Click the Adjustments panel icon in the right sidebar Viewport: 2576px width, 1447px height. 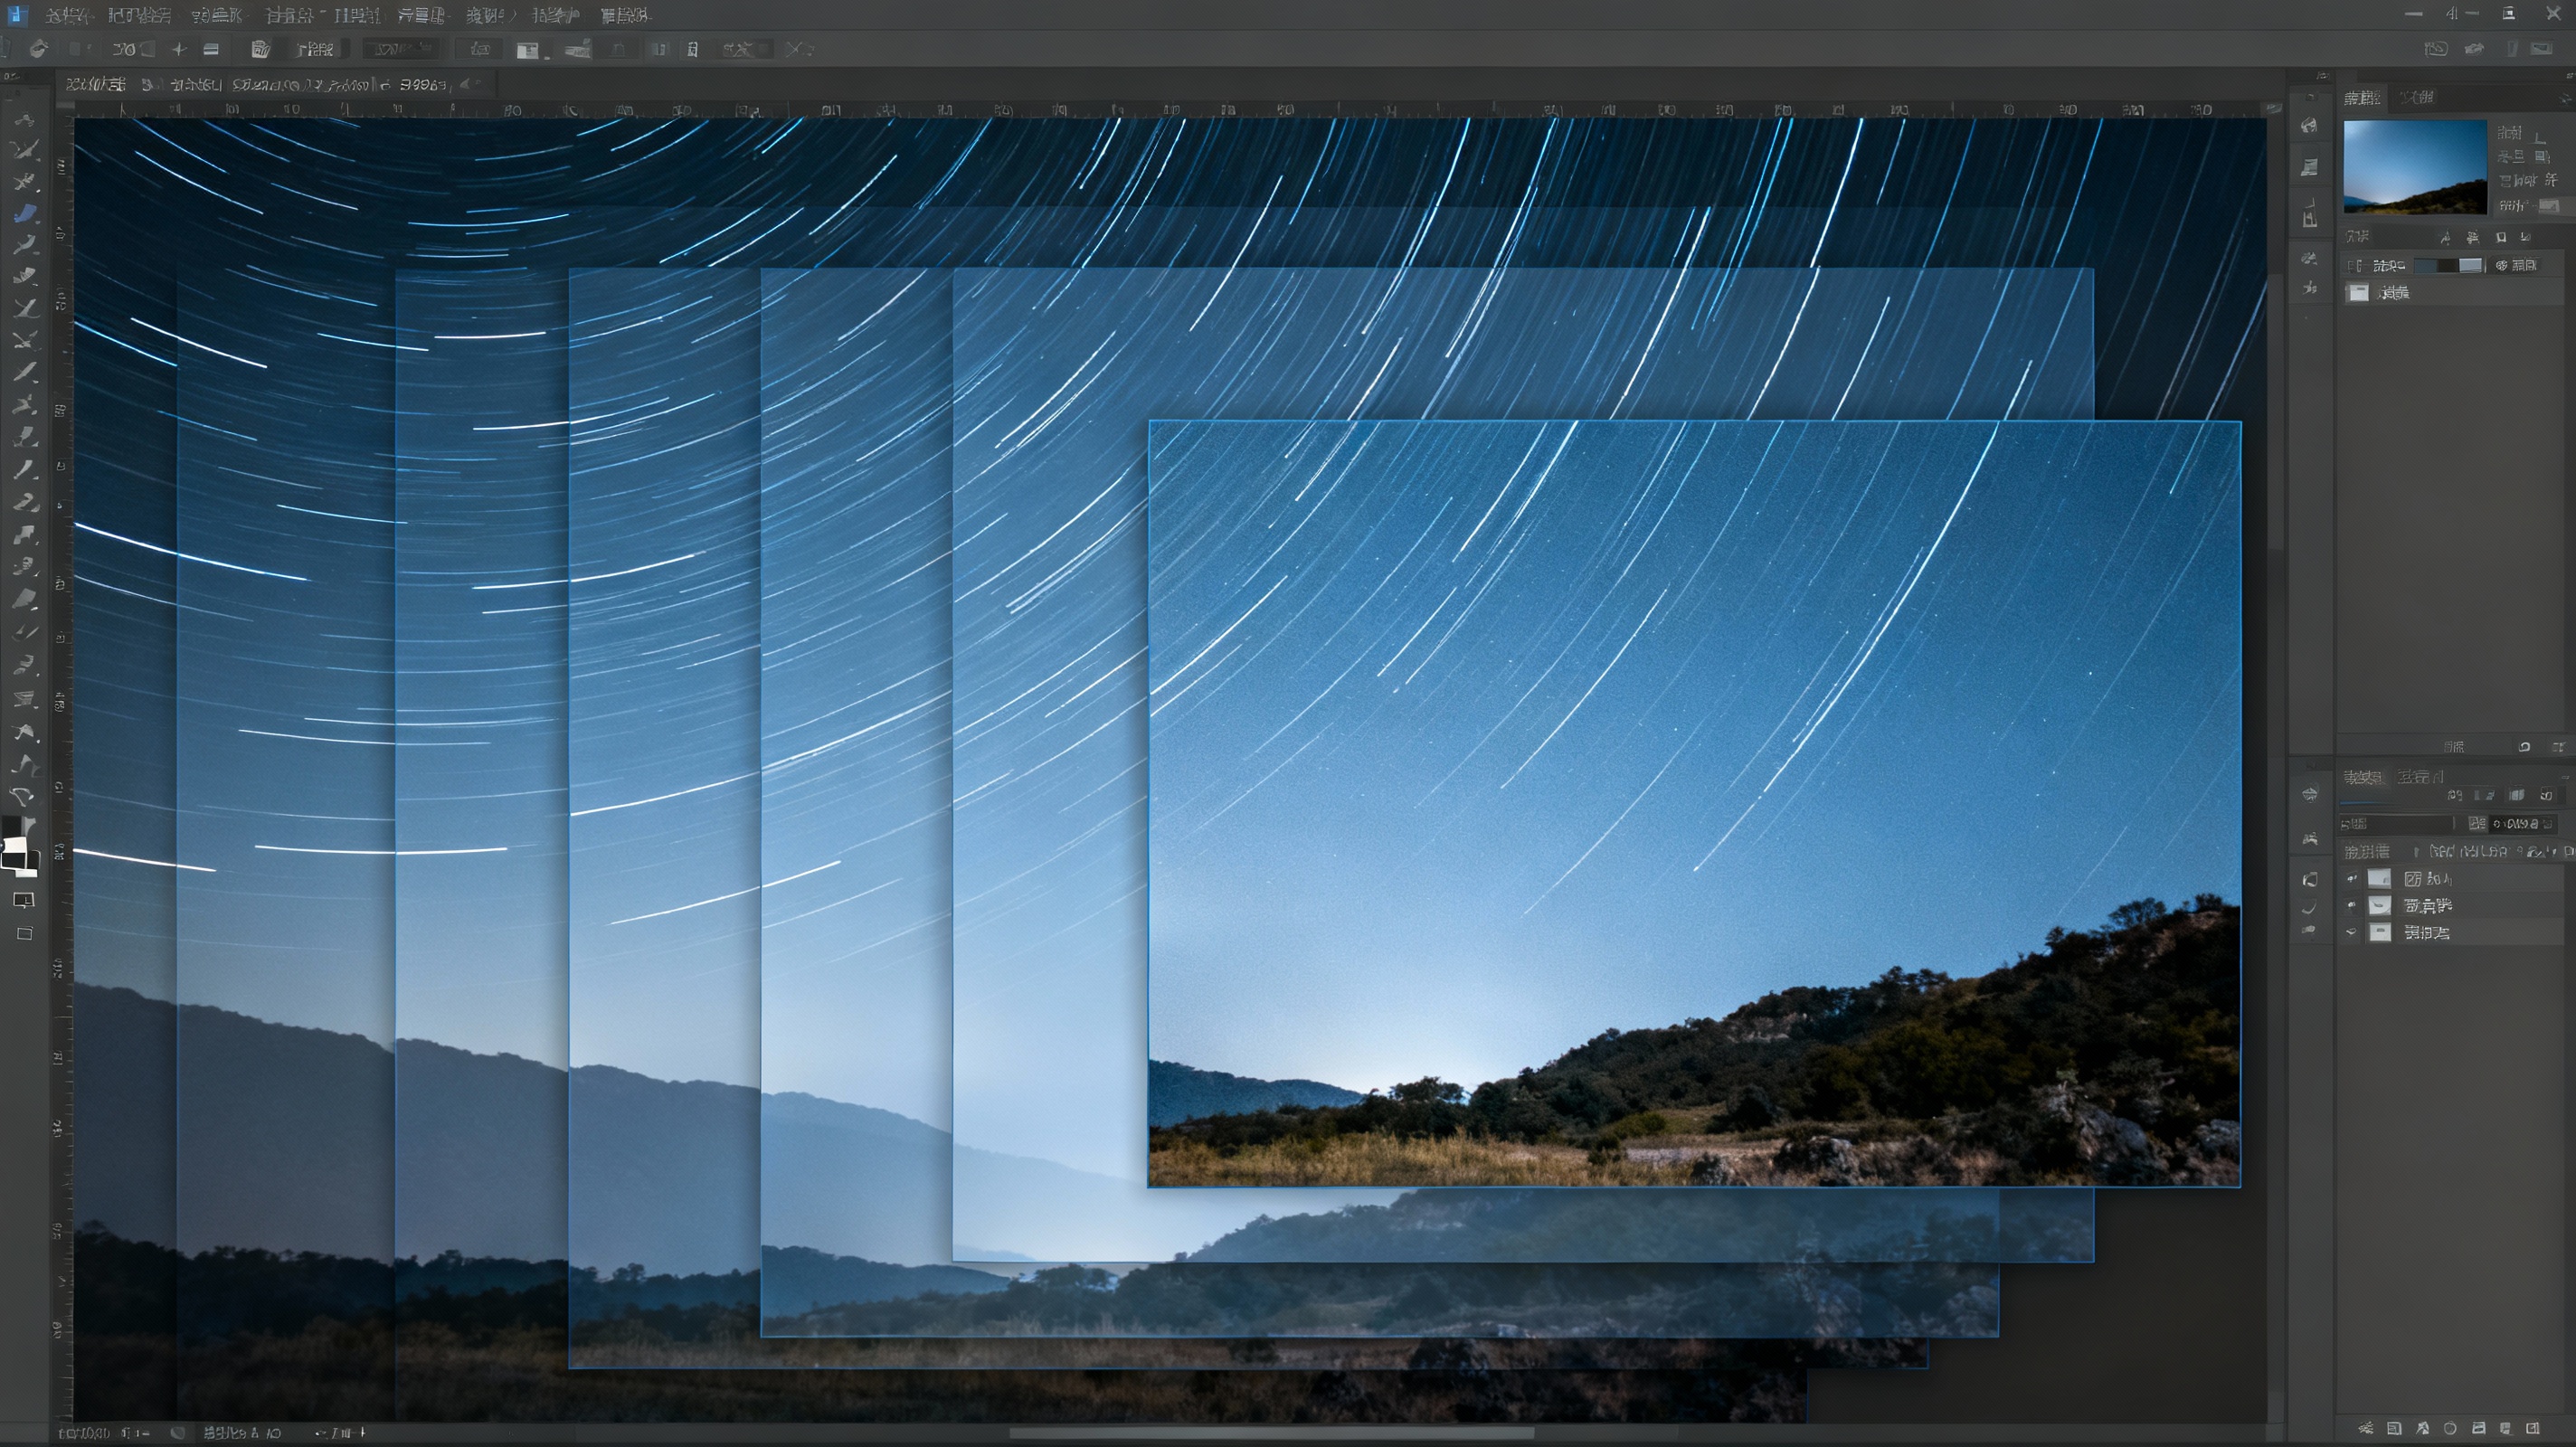pos(2310,125)
